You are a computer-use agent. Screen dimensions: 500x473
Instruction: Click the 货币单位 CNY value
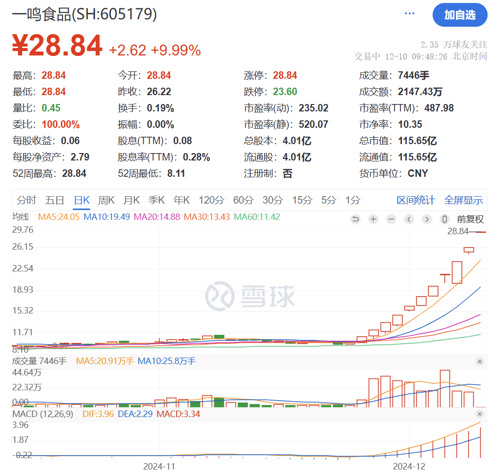[418, 173]
